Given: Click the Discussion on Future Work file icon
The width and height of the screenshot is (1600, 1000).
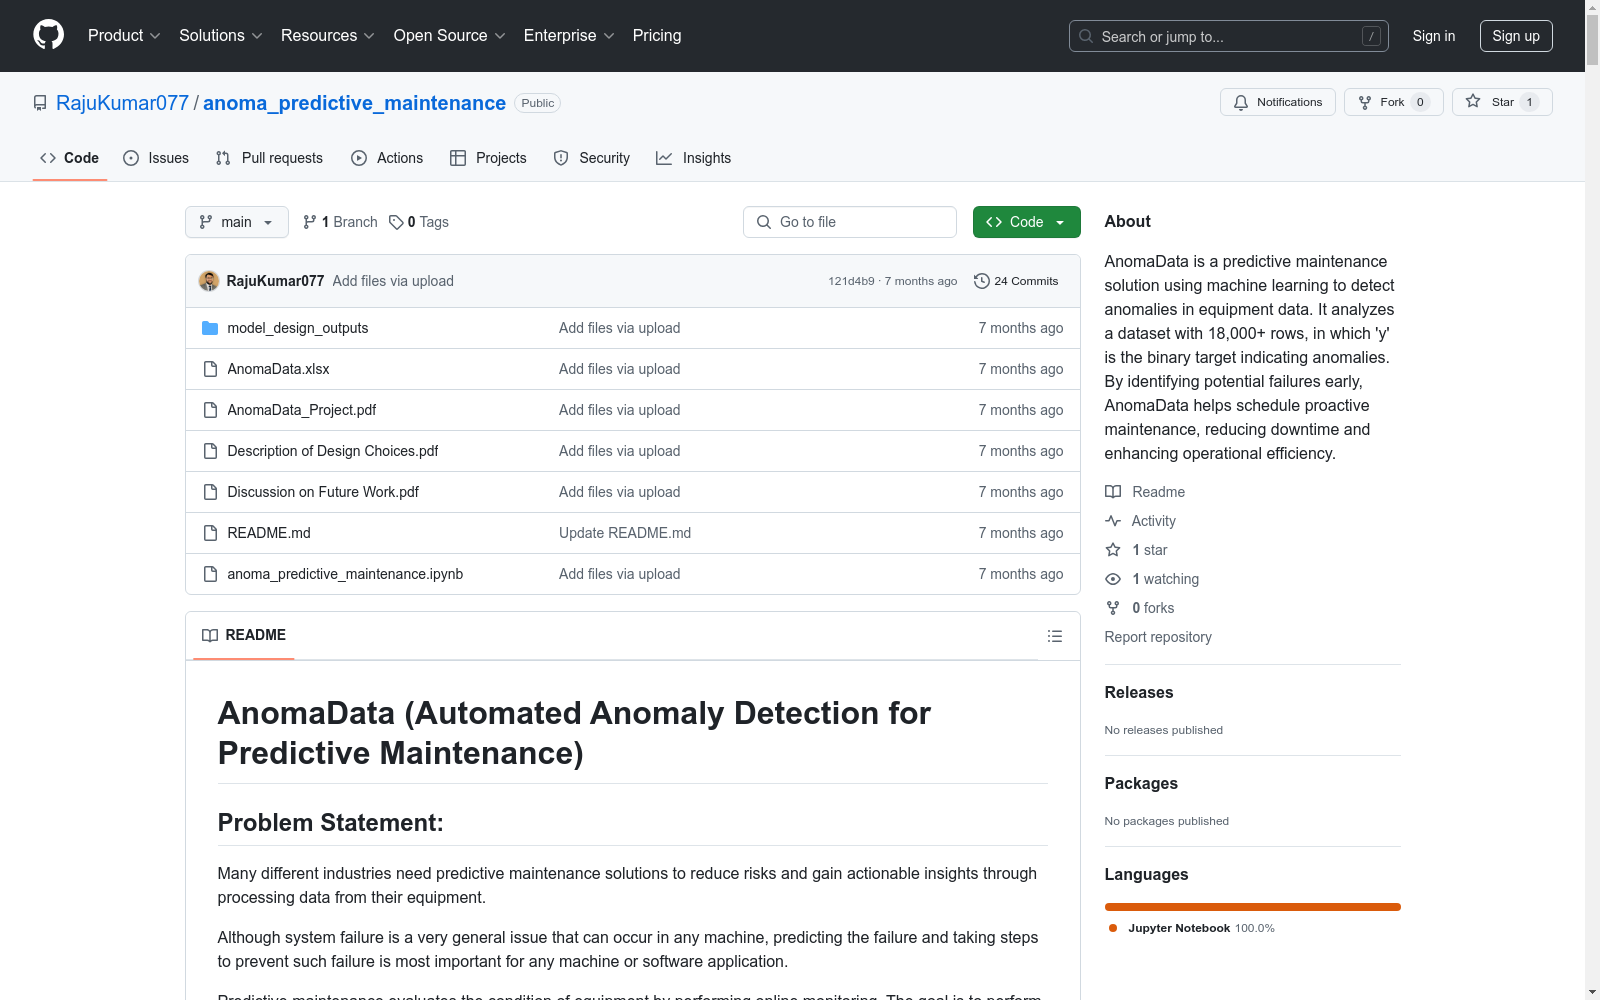Looking at the screenshot, I should point(210,492).
